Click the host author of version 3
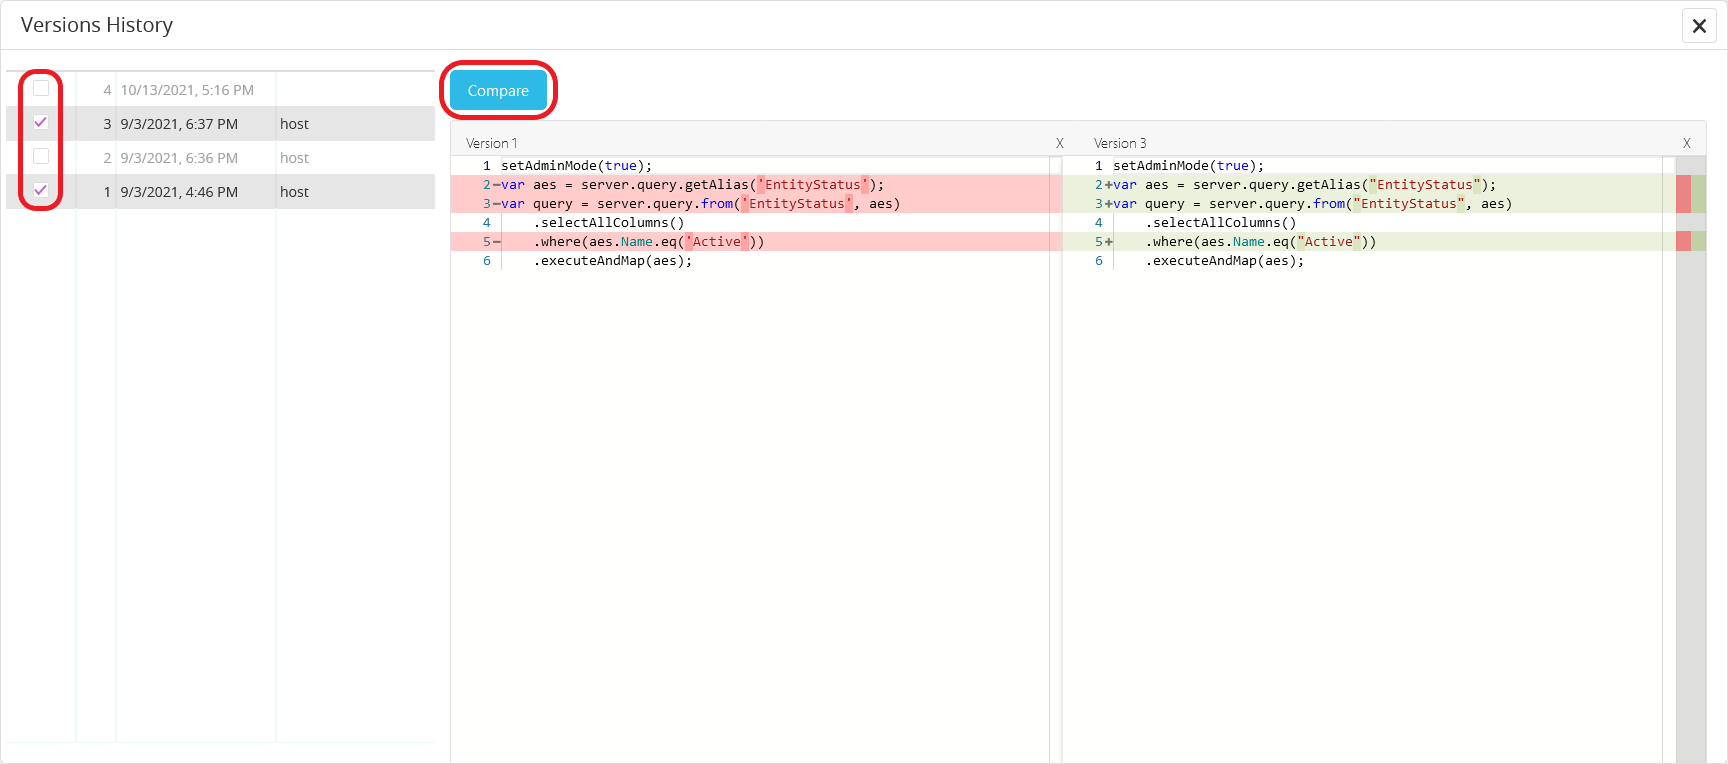 tap(294, 124)
